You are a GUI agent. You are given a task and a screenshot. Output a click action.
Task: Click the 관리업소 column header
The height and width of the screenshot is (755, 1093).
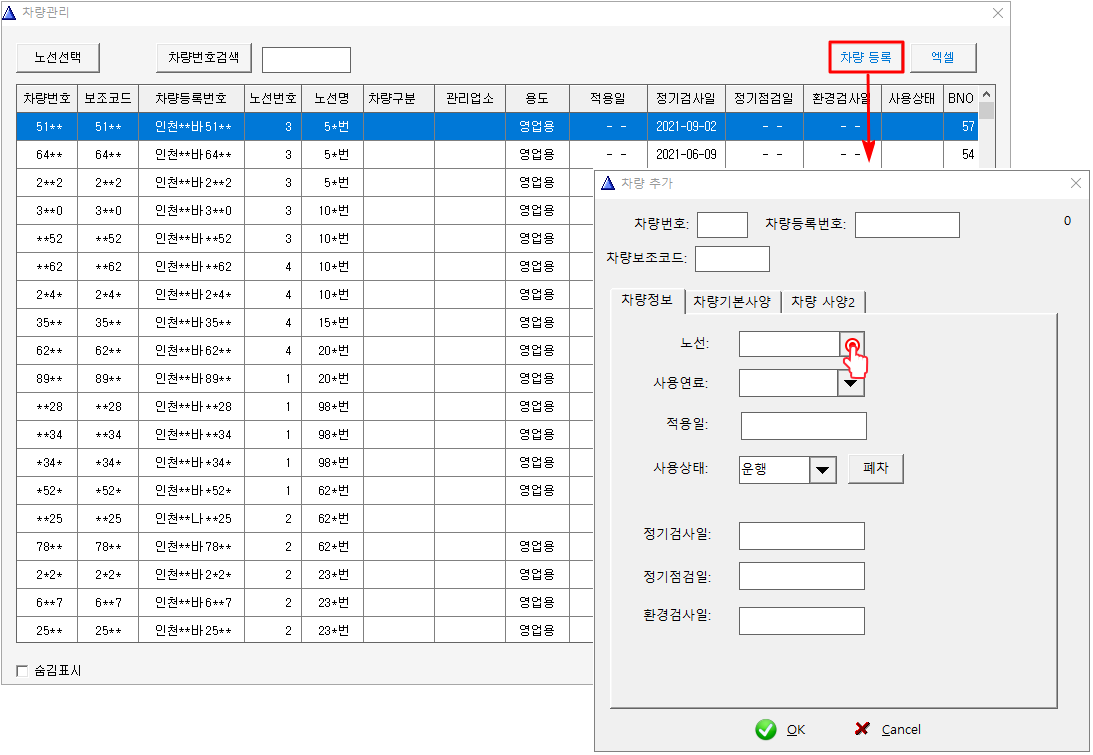pyautogui.click(x=470, y=98)
